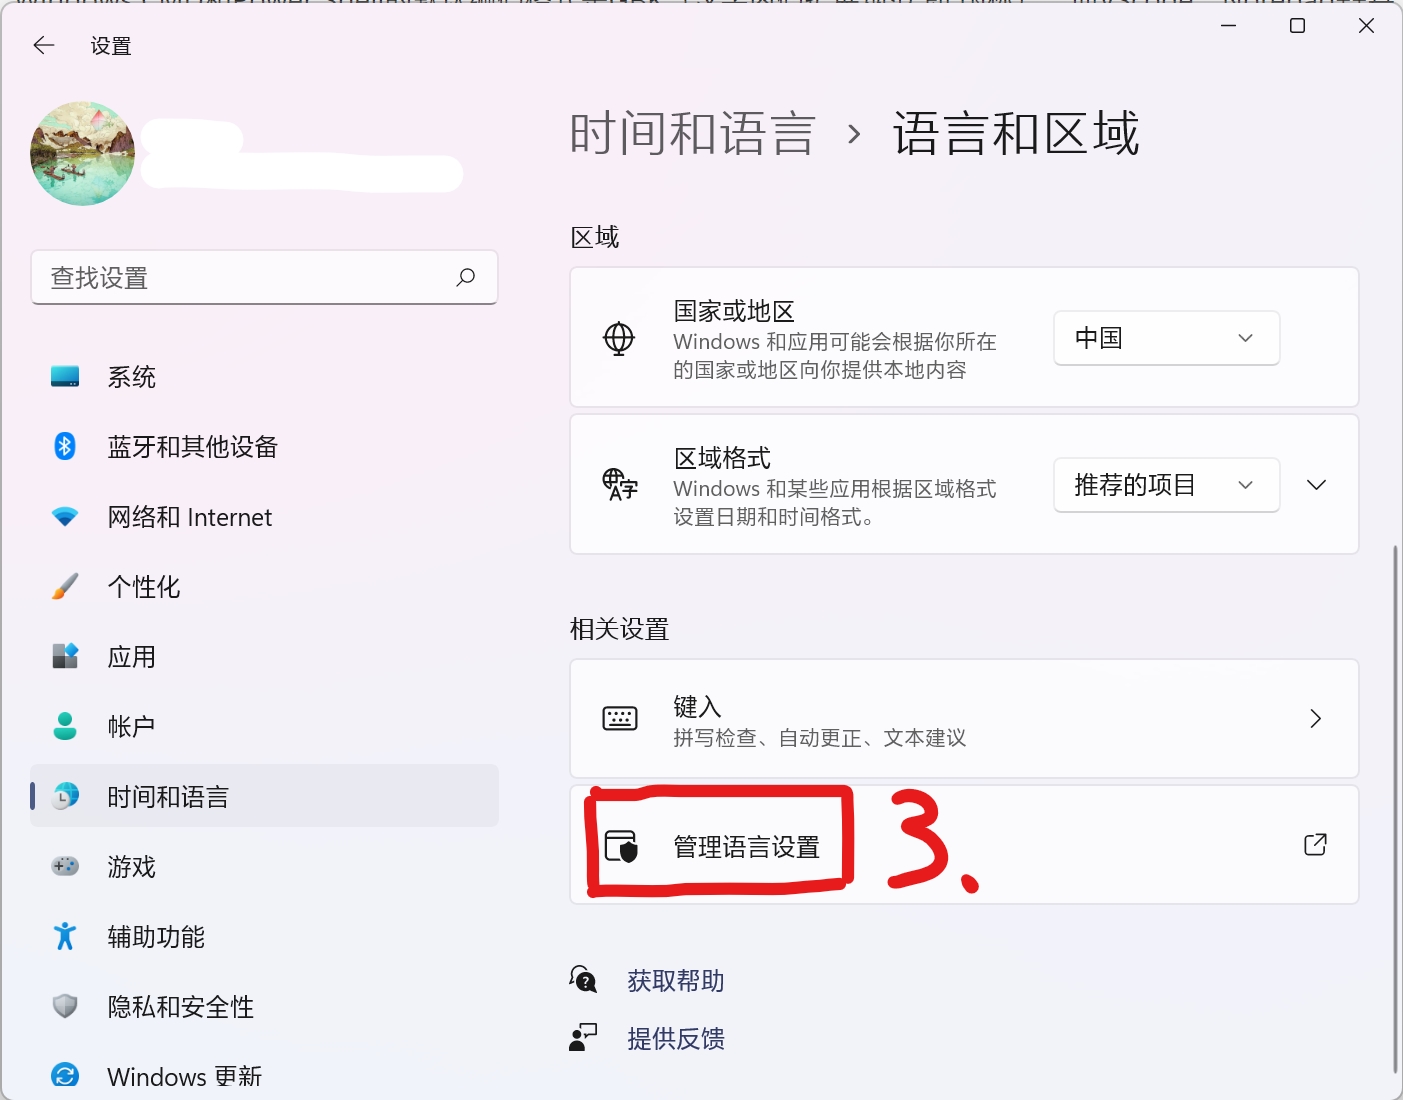Viewport: 1403px width, 1100px height.
Task: Click the 个性化 paintbrush icon
Action: [65, 586]
